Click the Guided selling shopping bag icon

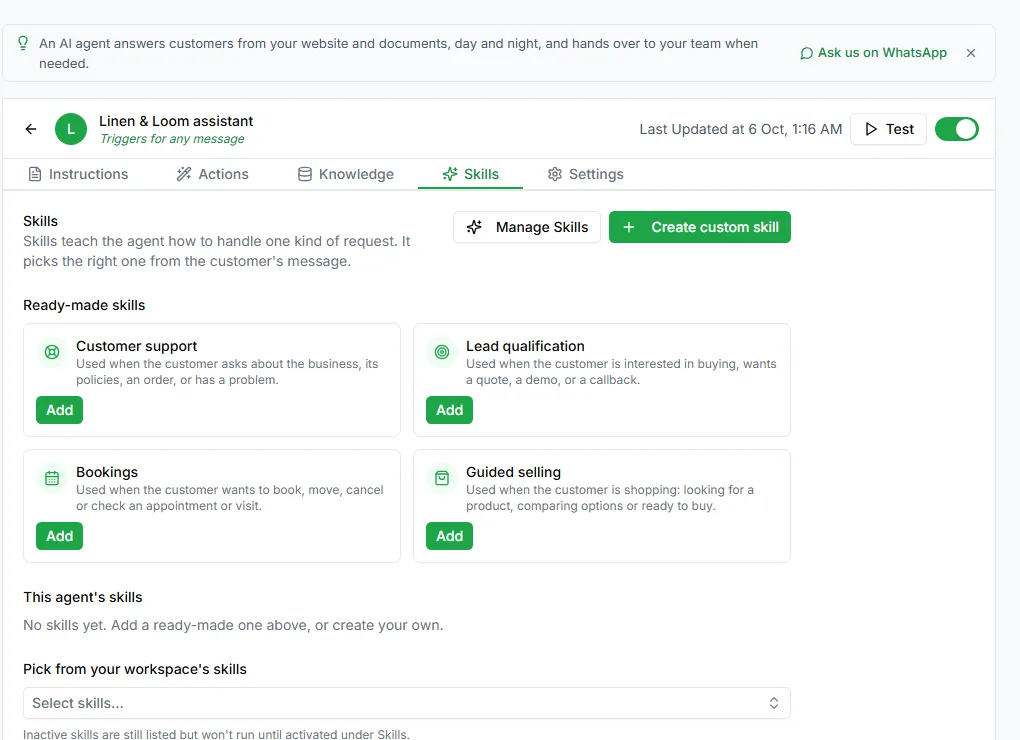442,478
